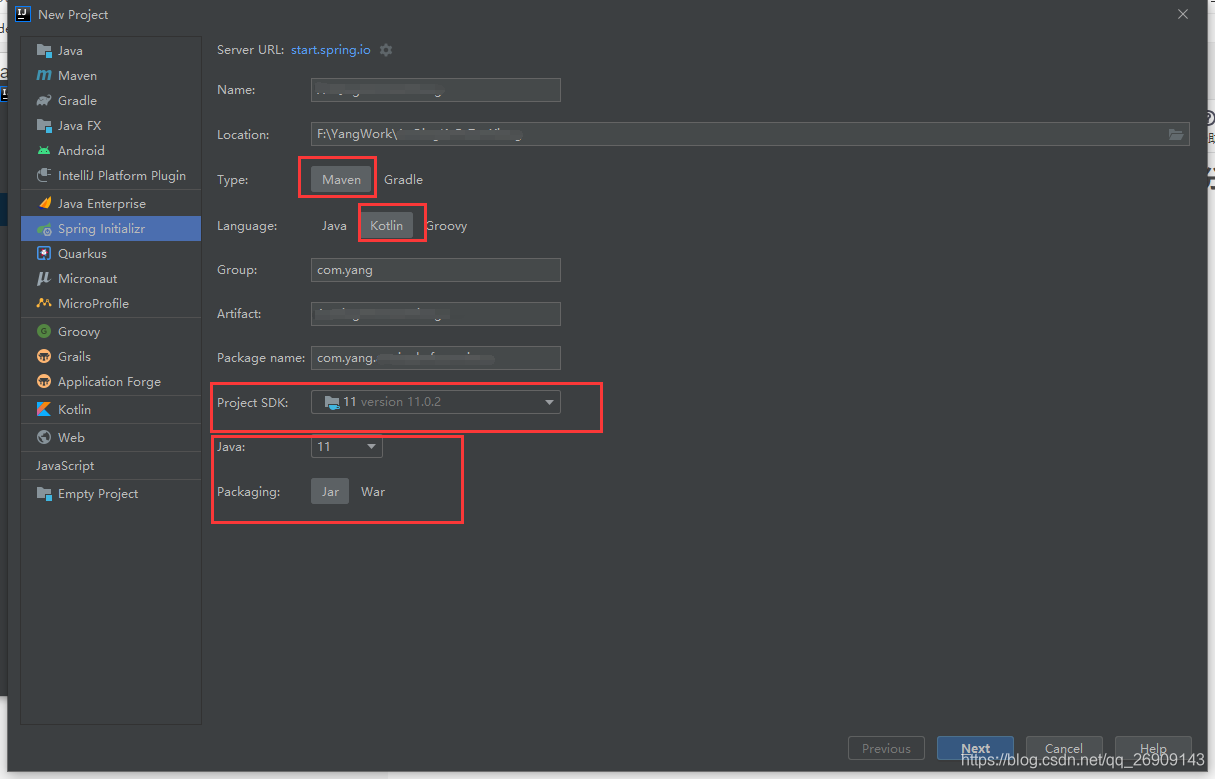Choose the Application Forge icon
Image resolution: width=1215 pixels, height=779 pixels.
click(44, 381)
